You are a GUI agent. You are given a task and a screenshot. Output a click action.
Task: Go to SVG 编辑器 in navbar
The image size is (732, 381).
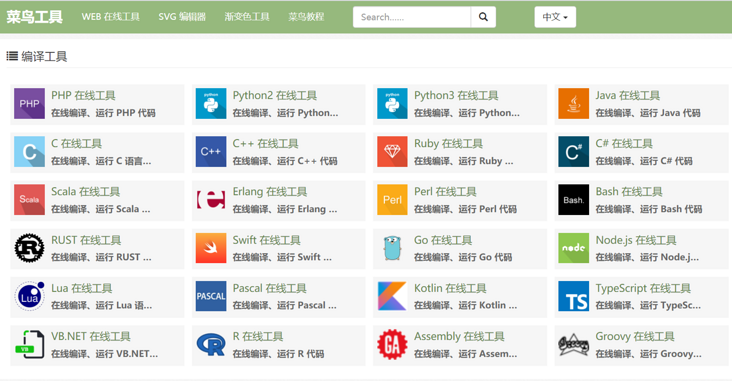(182, 17)
